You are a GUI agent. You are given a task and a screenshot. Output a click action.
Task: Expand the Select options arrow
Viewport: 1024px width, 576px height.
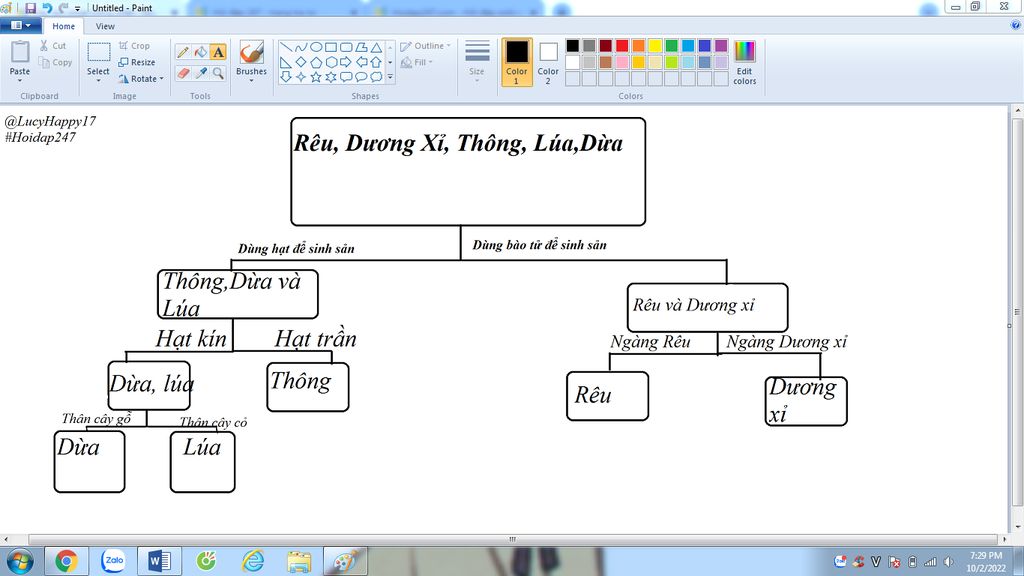pyautogui.click(x=98, y=80)
